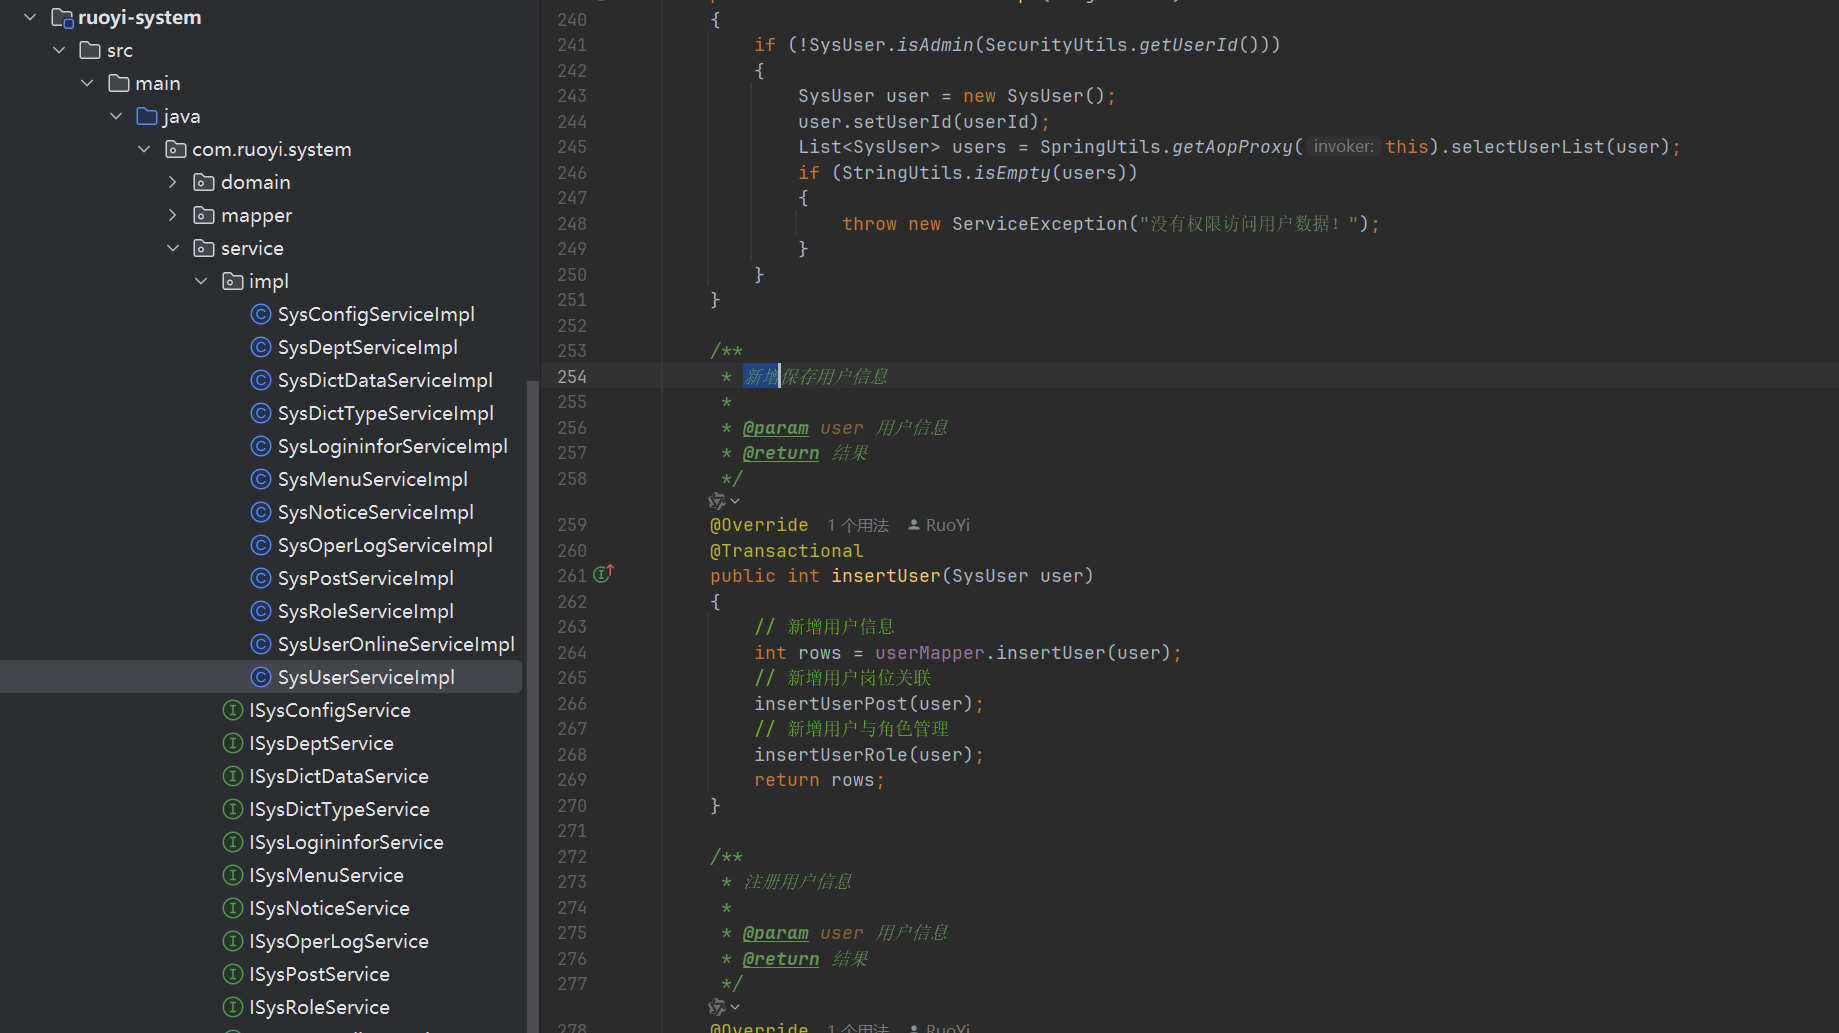This screenshot has height=1033, width=1839.
Task: Click the @return tag on line 276
Action: tap(781, 959)
